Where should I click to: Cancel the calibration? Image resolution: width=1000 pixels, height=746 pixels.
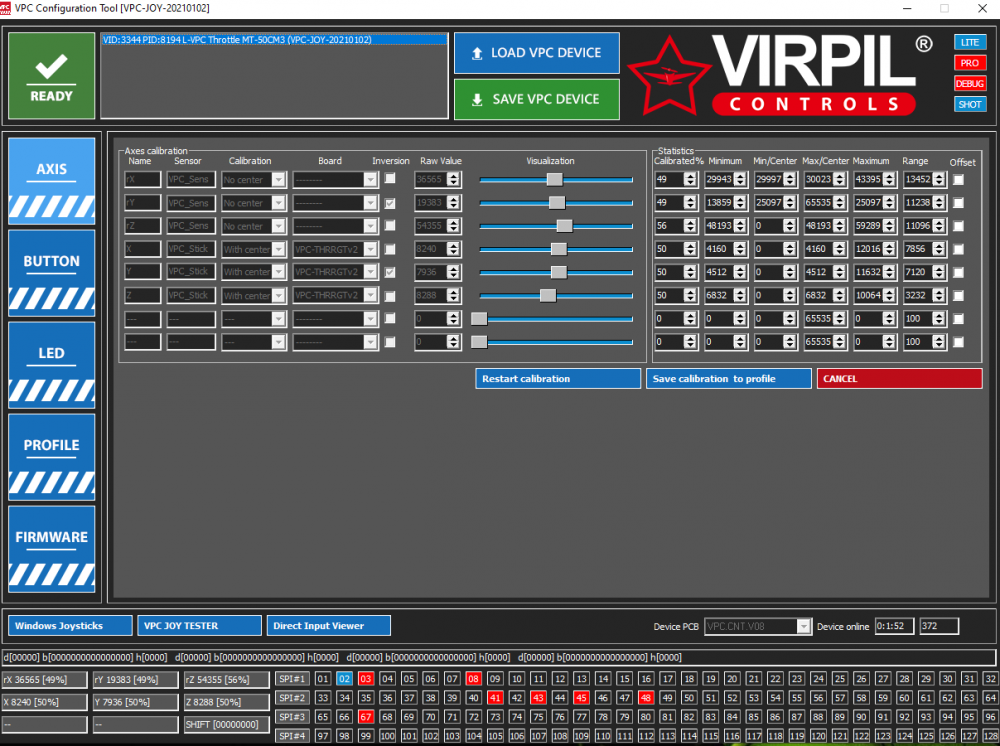click(899, 378)
